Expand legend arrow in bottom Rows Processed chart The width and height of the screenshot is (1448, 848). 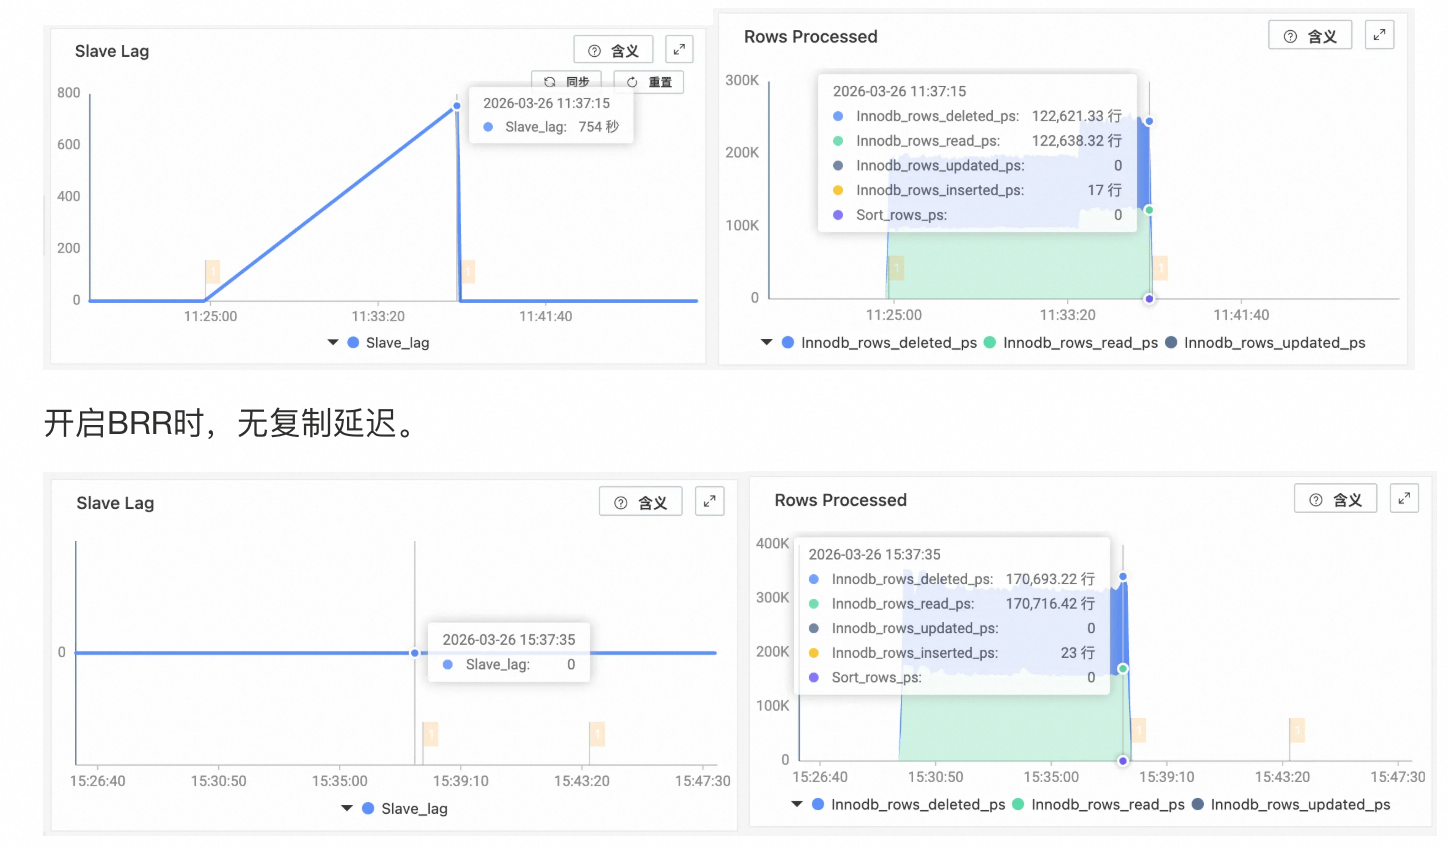click(797, 805)
